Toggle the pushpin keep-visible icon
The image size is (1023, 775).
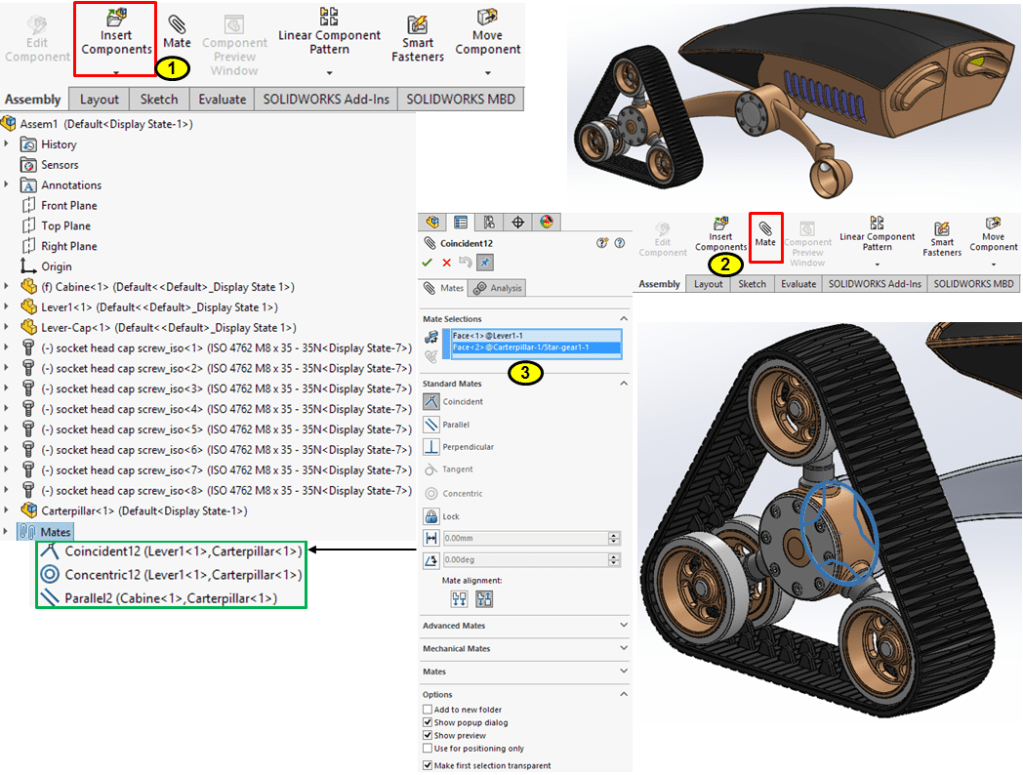(484, 262)
